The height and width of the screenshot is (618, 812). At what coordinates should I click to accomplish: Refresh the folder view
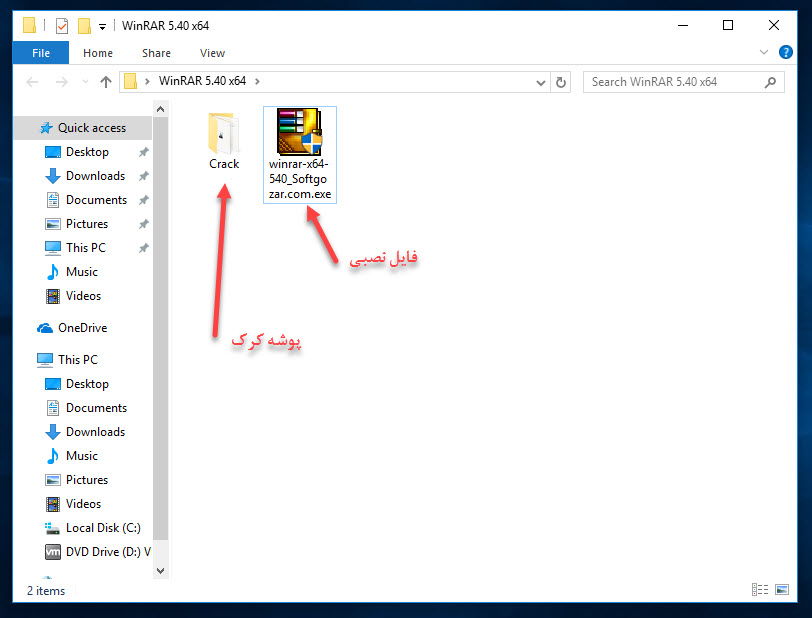tap(560, 82)
